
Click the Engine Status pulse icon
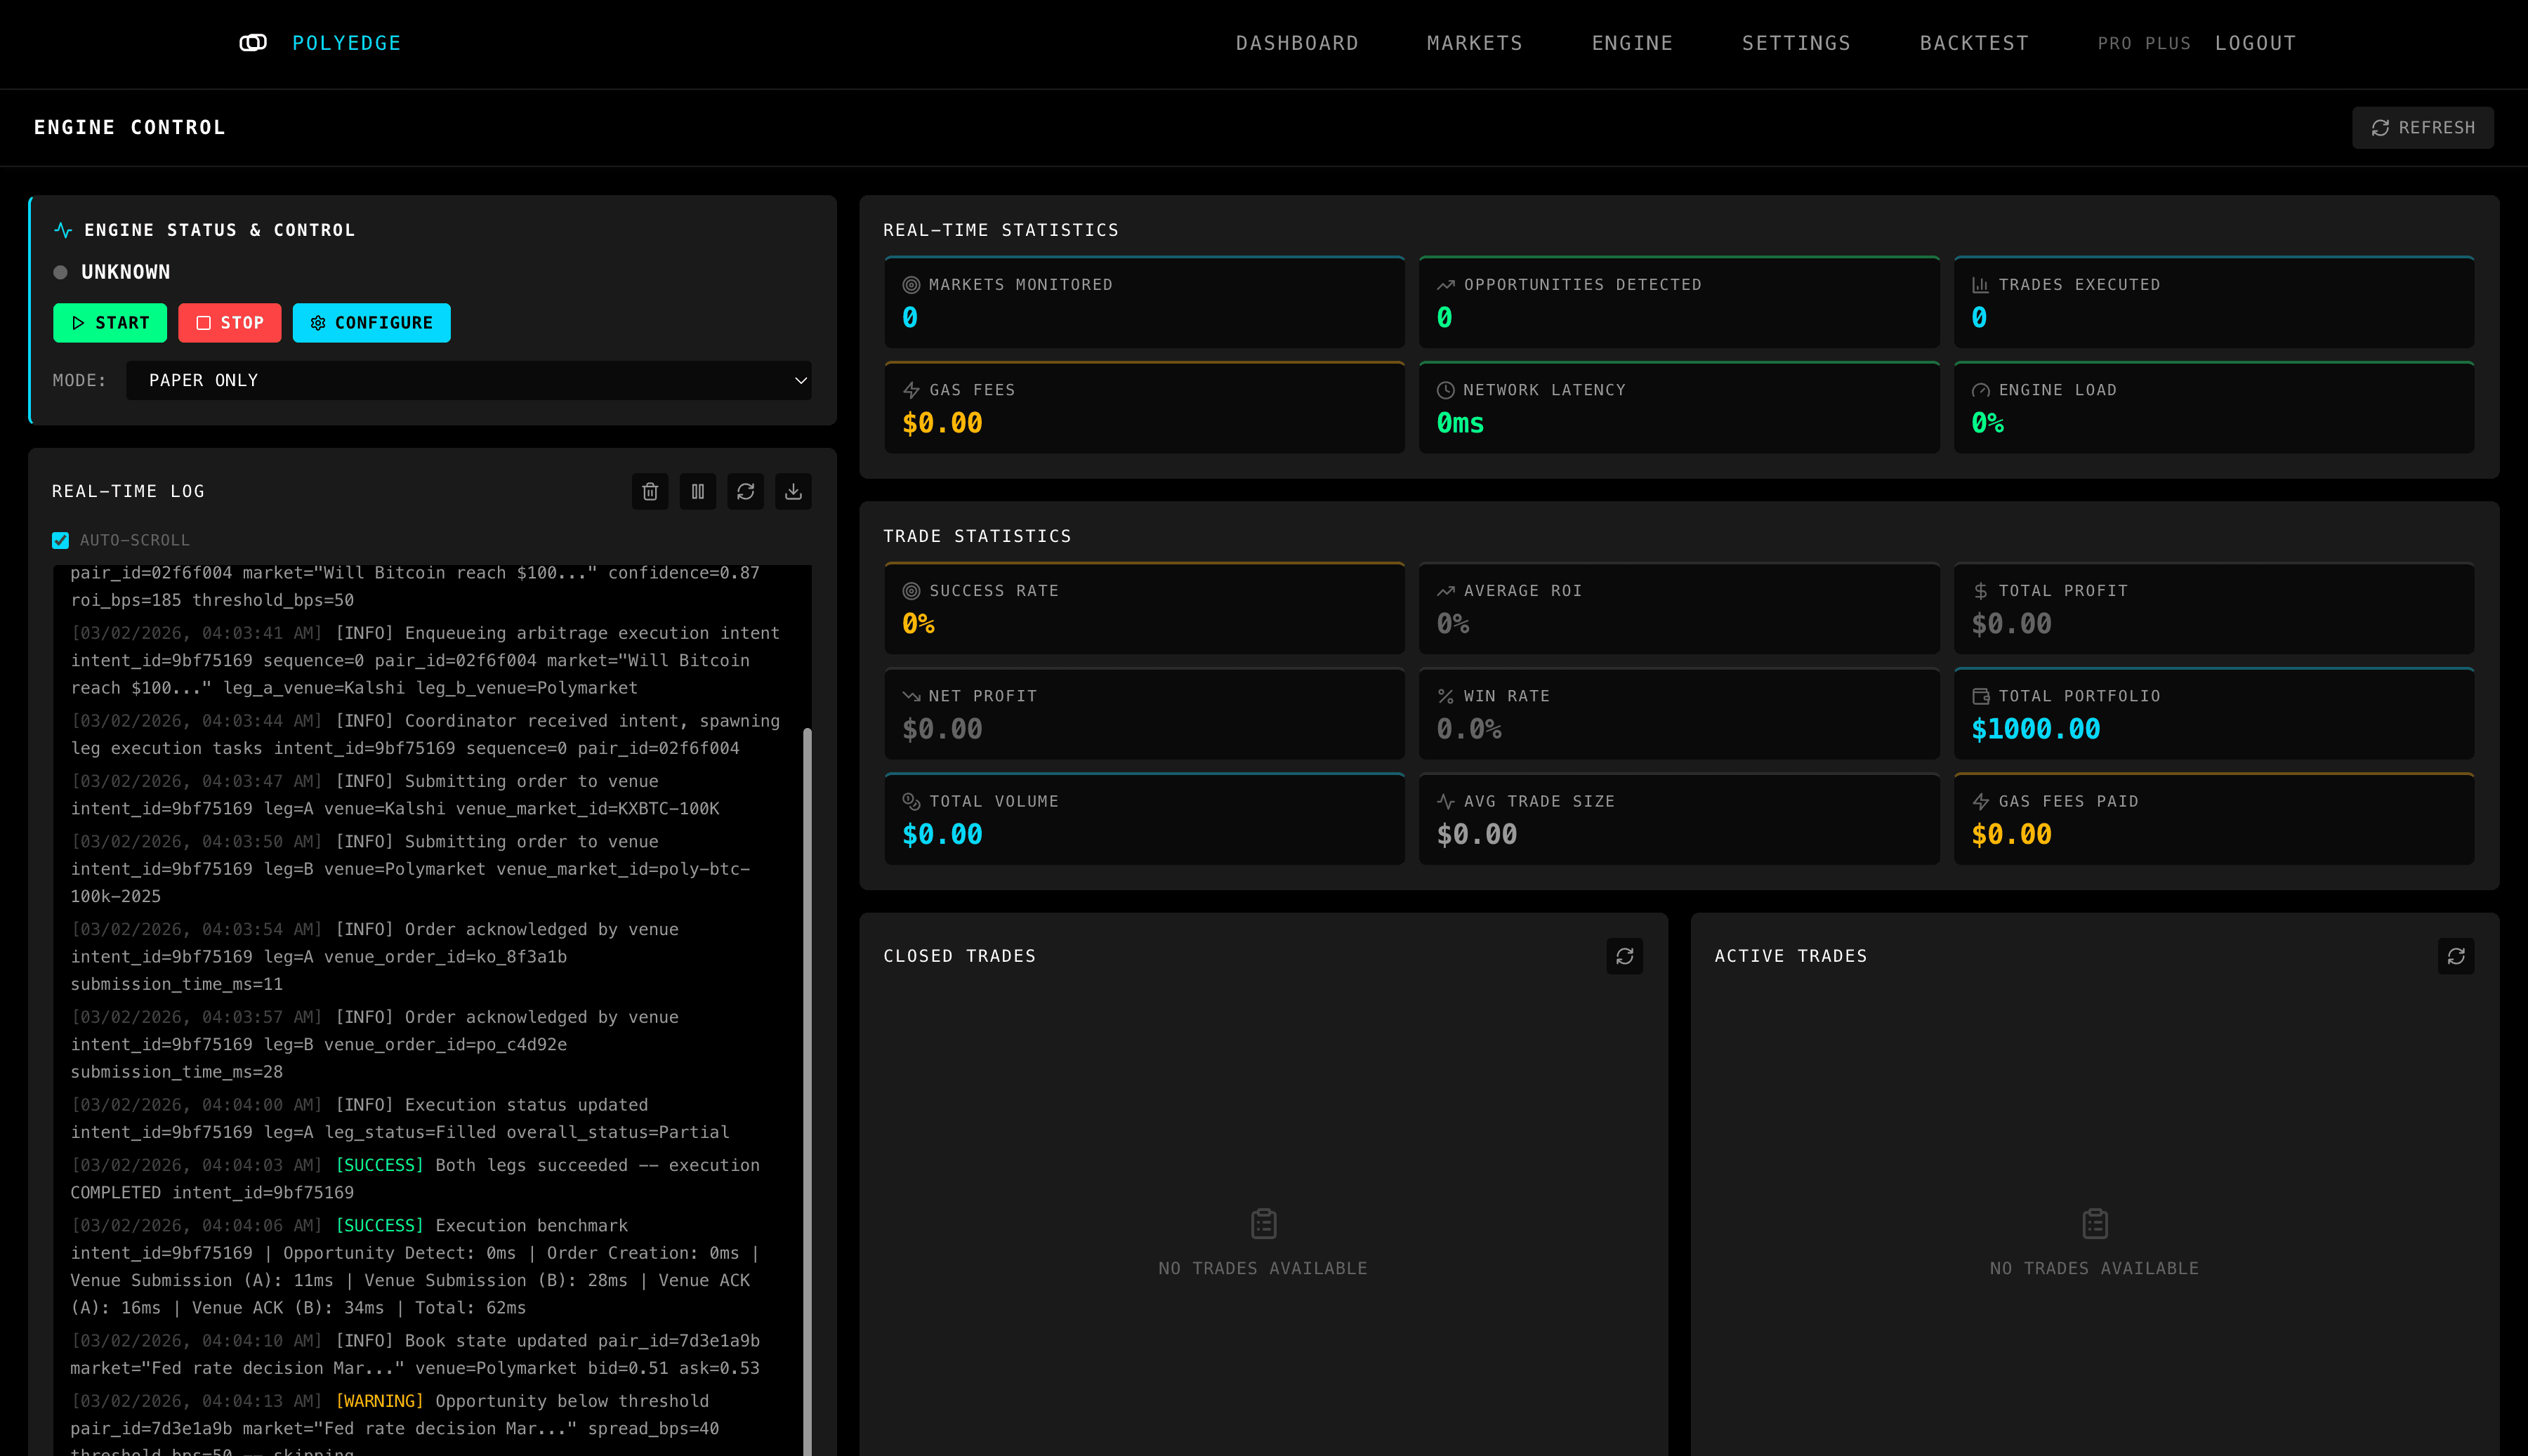click(63, 230)
